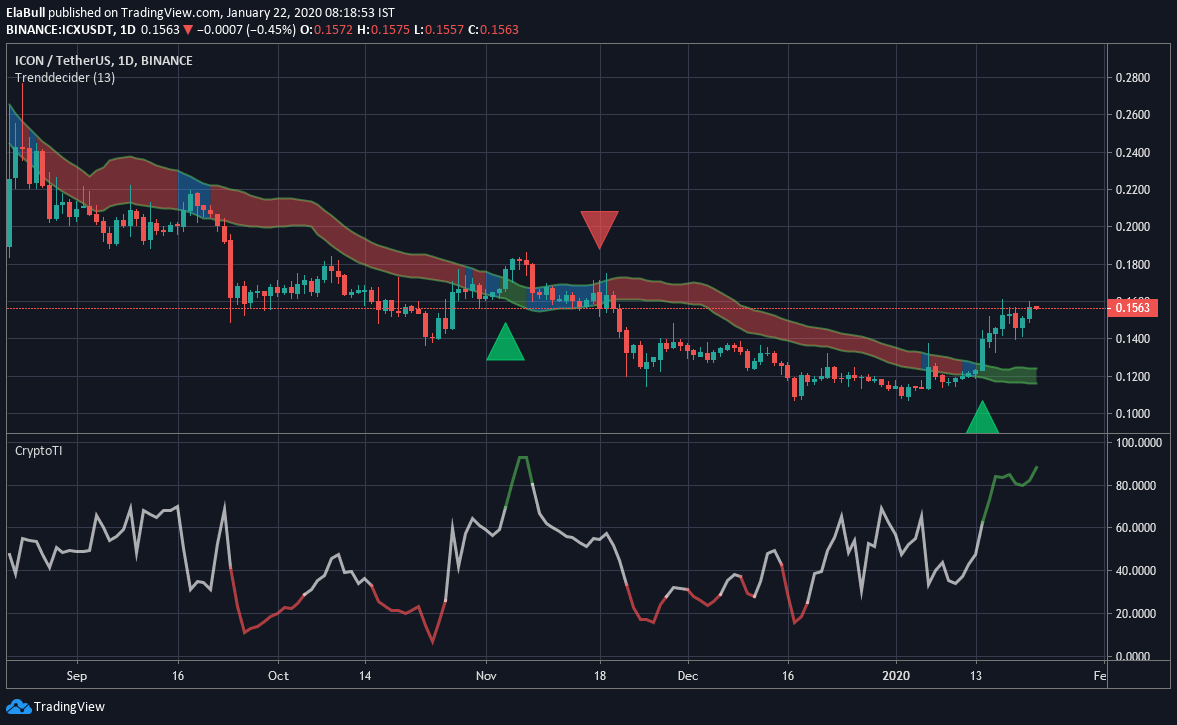Click the green up triangle near November
The height and width of the screenshot is (725, 1177).
[505, 341]
